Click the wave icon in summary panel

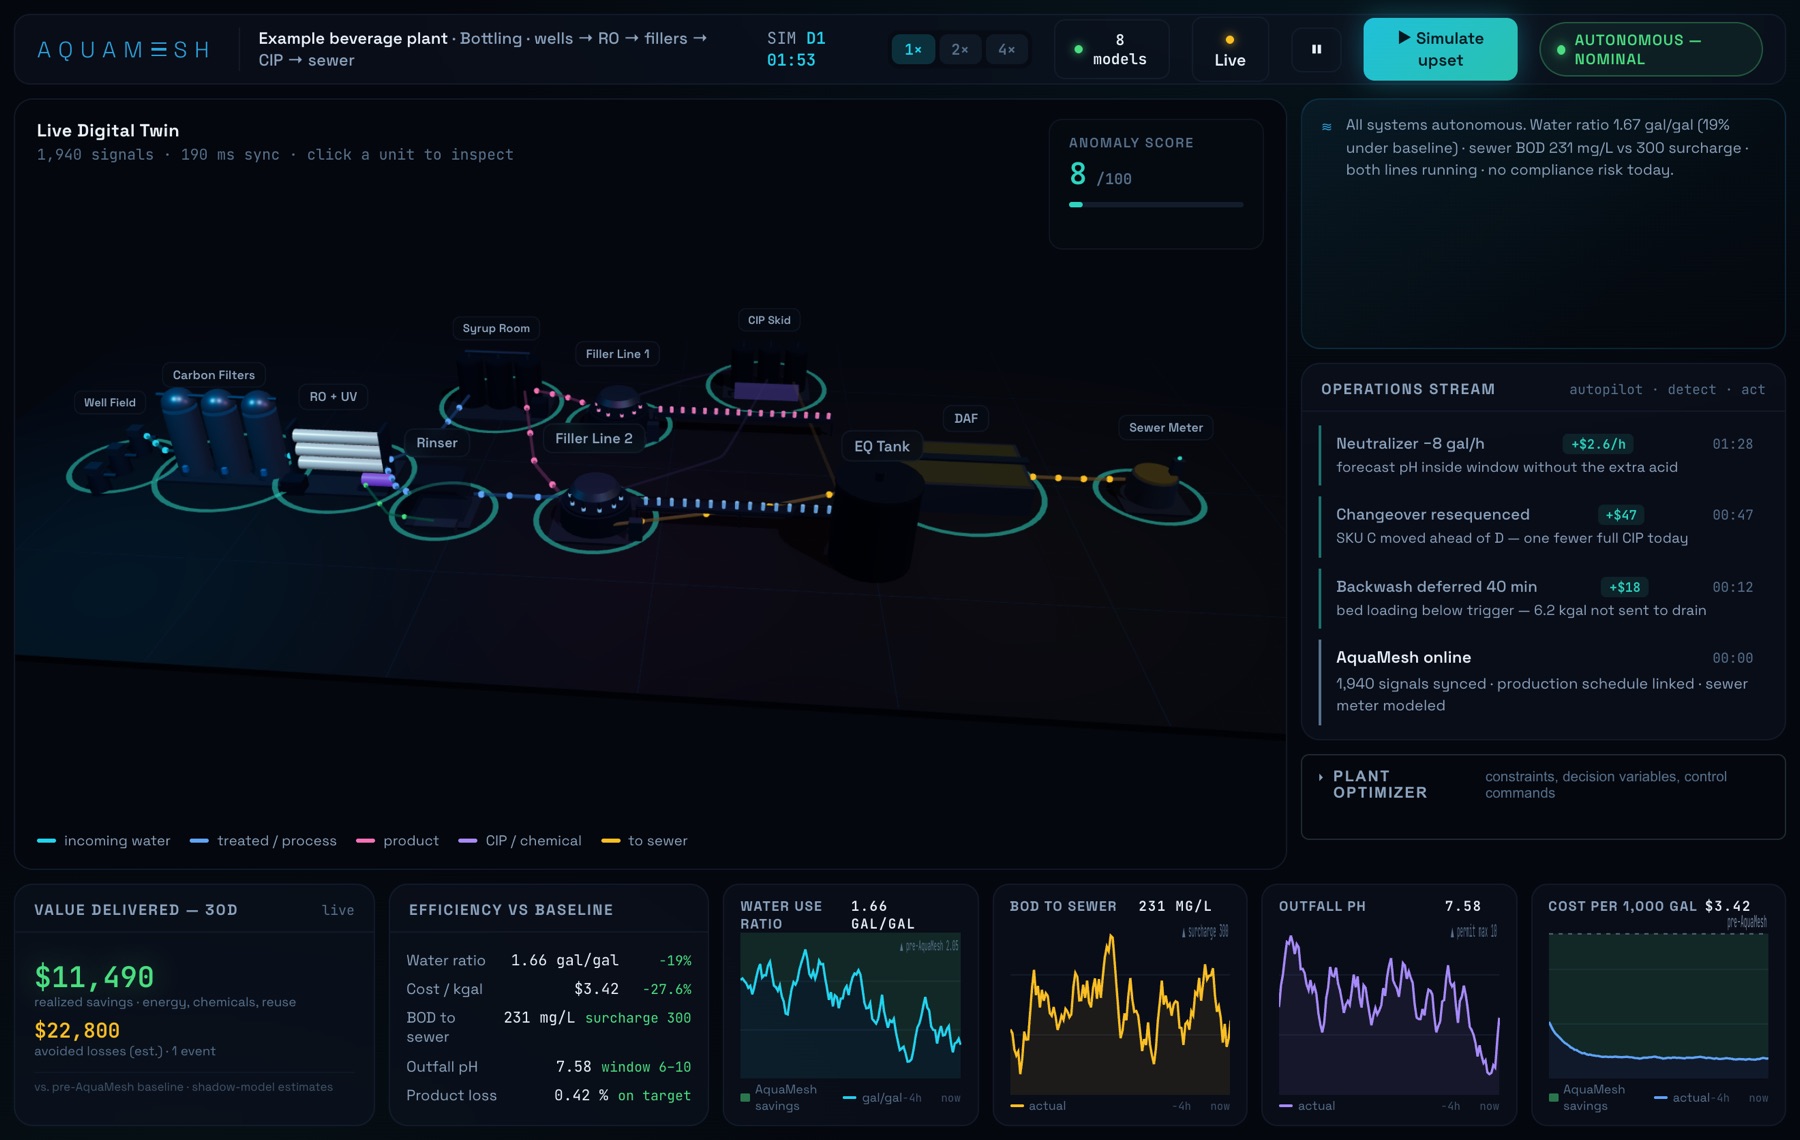click(1327, 127)
